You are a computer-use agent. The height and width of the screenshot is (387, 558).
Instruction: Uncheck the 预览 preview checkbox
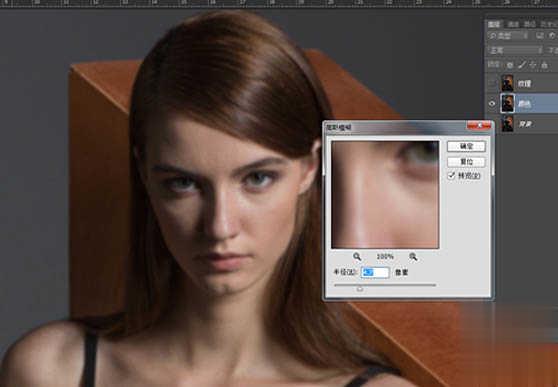[x=452, y=176]
